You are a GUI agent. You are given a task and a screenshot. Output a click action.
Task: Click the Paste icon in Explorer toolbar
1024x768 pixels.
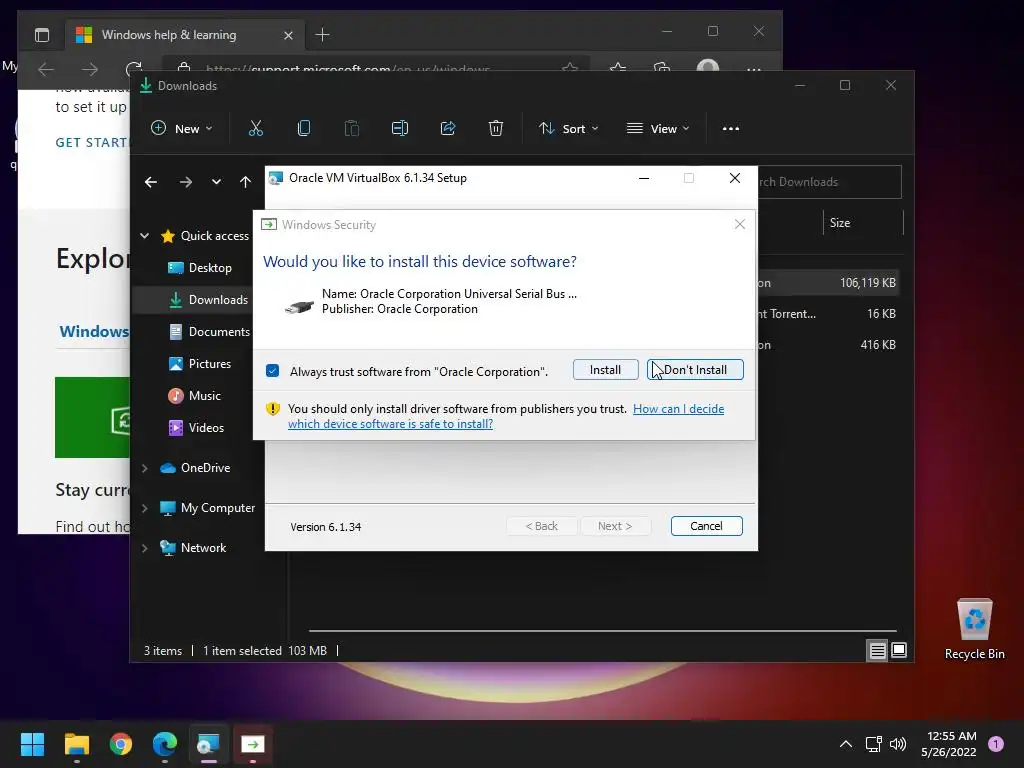[x=351, y=129]
